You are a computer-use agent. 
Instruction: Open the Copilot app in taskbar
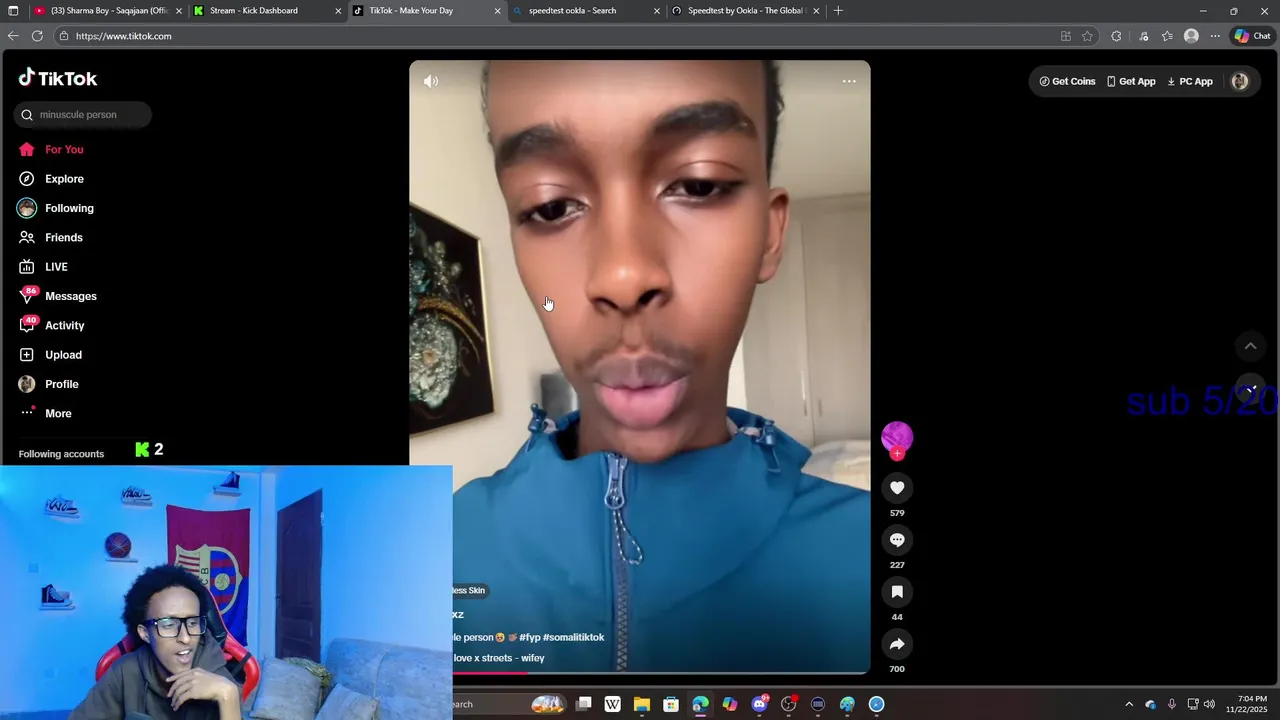[730, 704]
